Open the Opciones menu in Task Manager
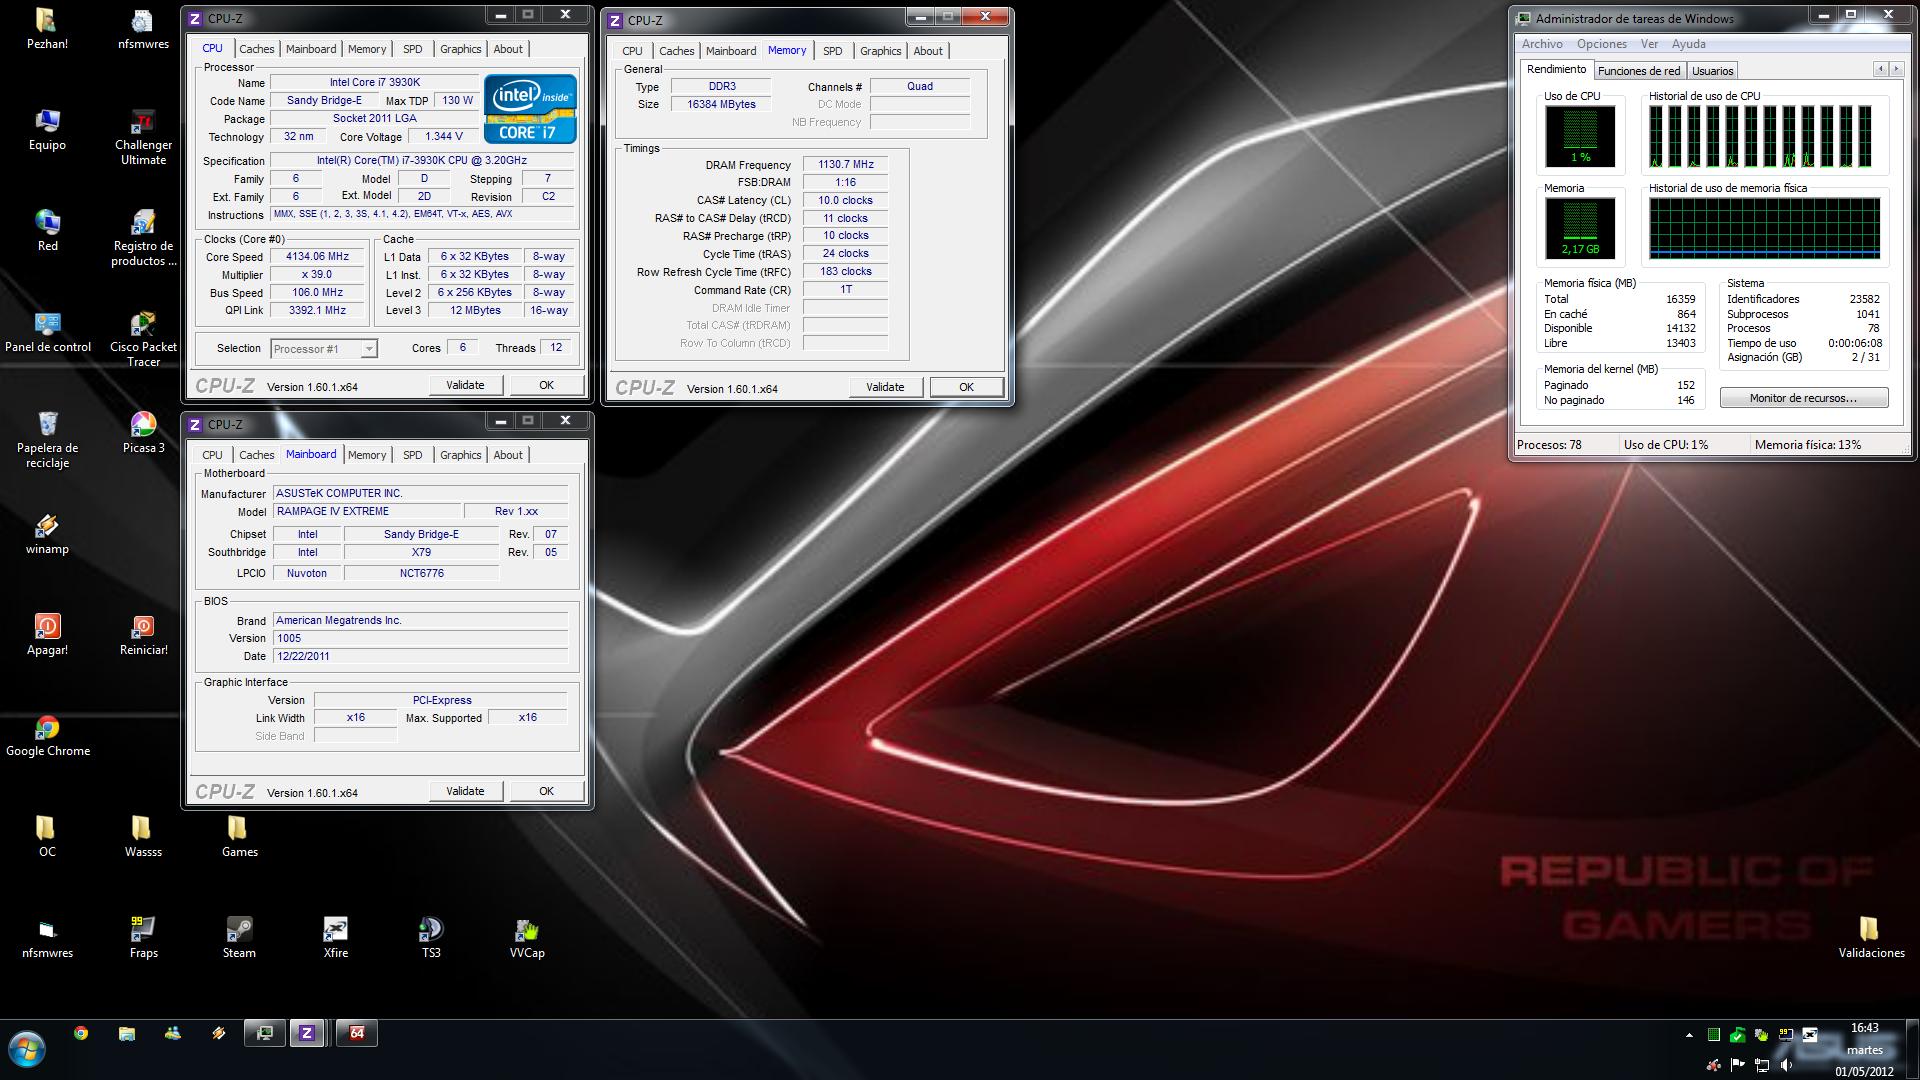This screenshot has height=1080, width=1920. (x=1601, y=44)
